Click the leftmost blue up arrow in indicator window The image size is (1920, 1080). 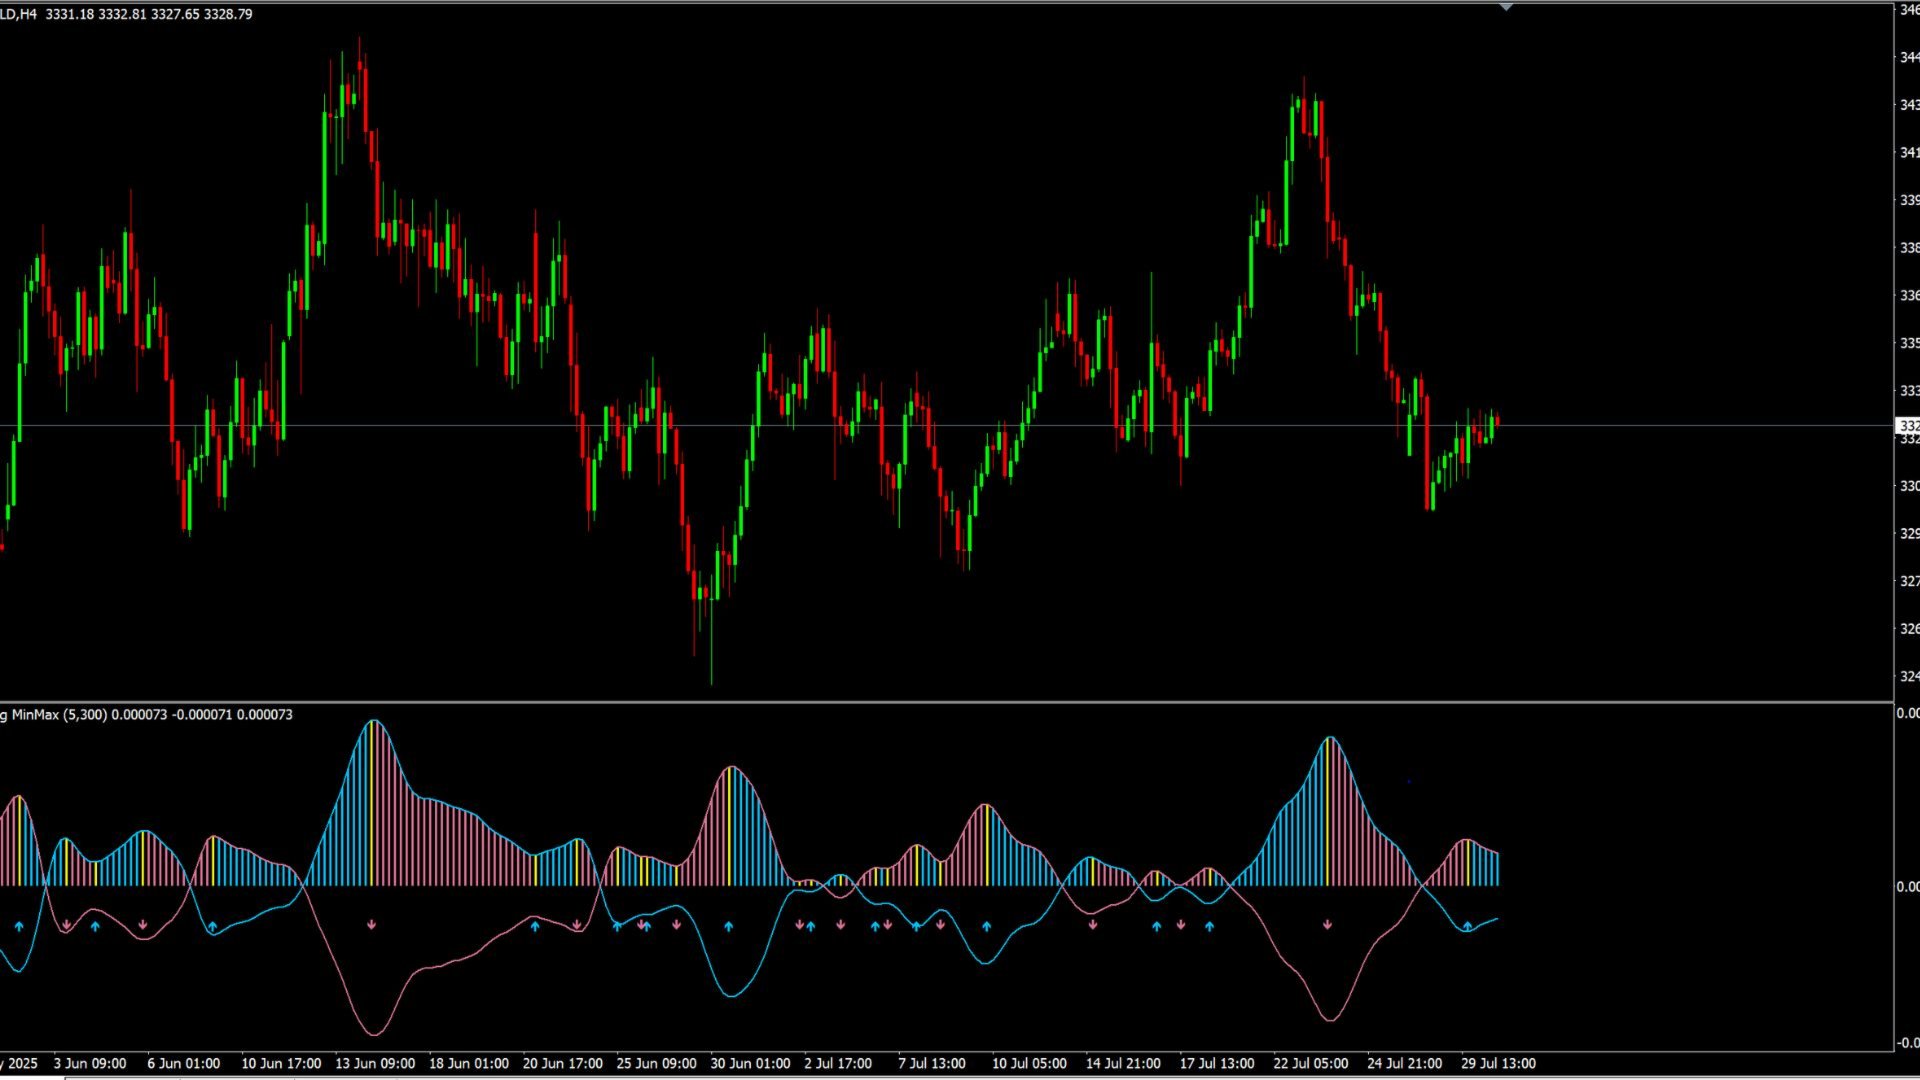coord(19,927)
